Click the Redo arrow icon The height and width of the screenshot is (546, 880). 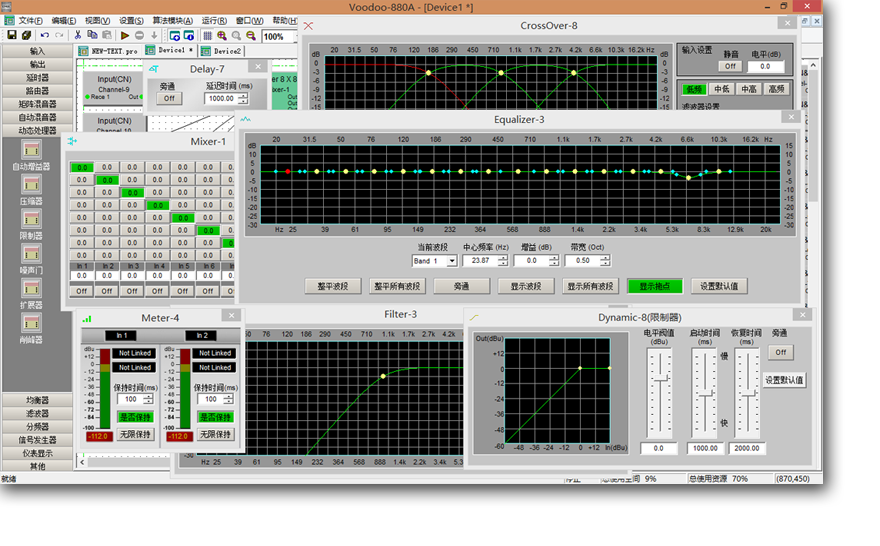pos(59,35)
